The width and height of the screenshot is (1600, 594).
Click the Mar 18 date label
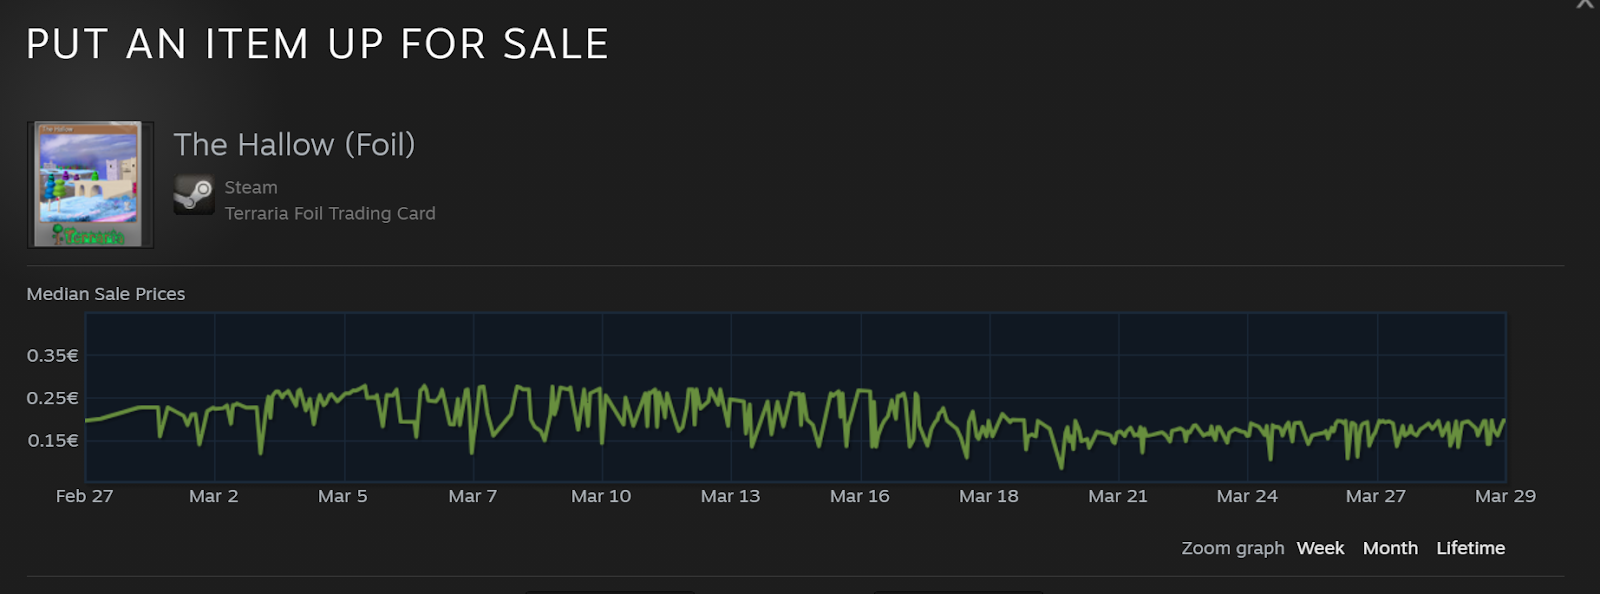[x=989, y=496]
